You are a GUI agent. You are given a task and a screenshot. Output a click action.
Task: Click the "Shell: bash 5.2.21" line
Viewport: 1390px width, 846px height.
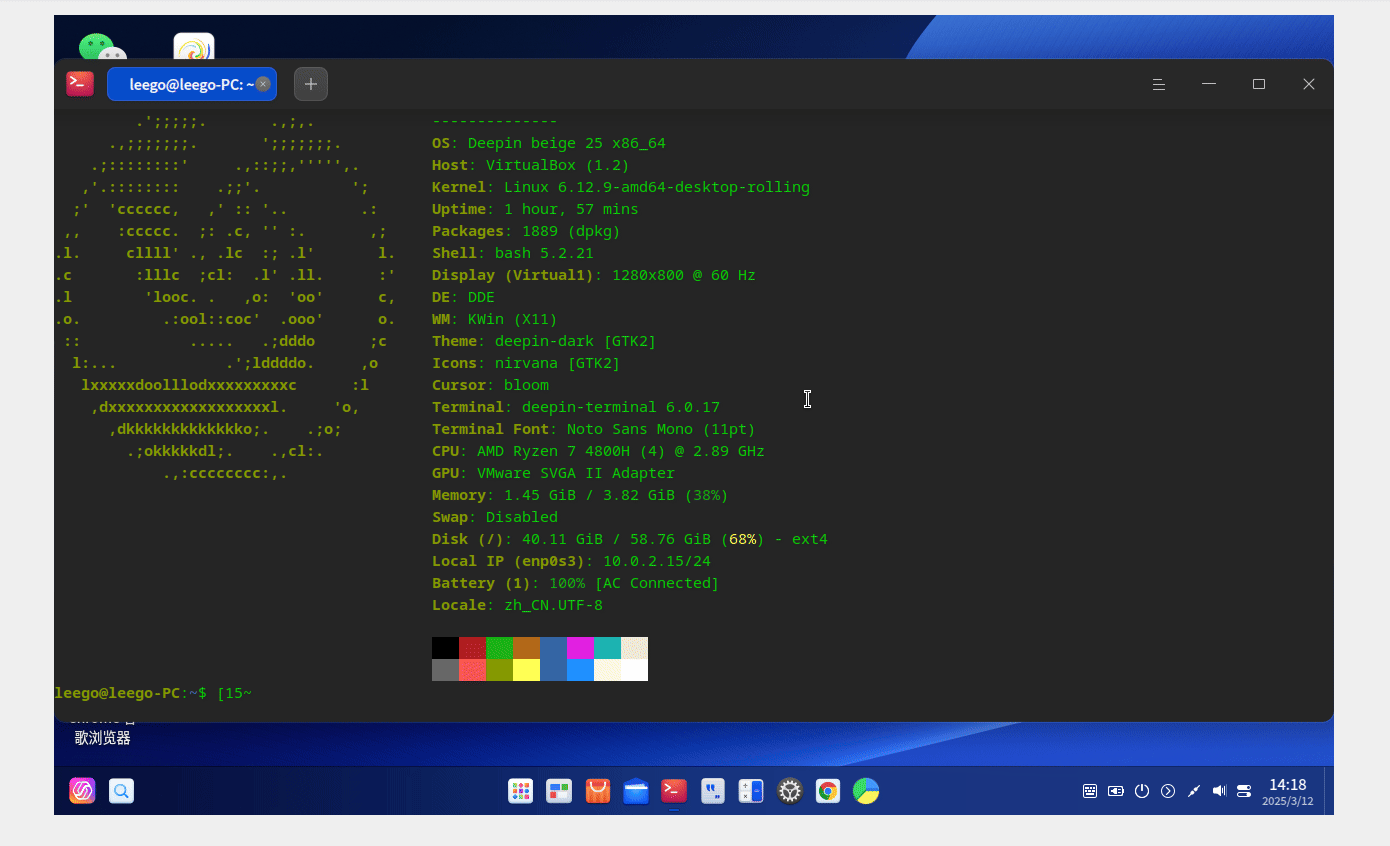(513, 253)
